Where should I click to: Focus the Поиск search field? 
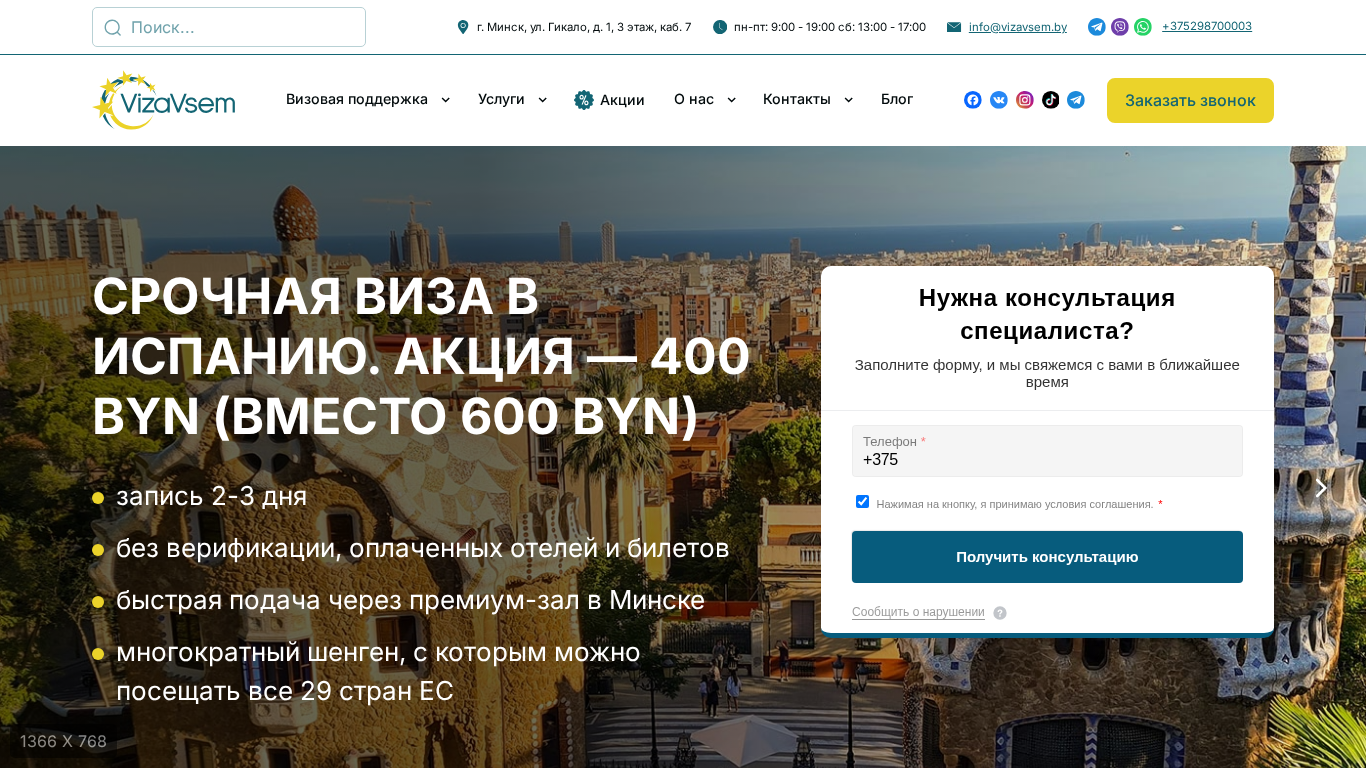click(x=229, y=27)
